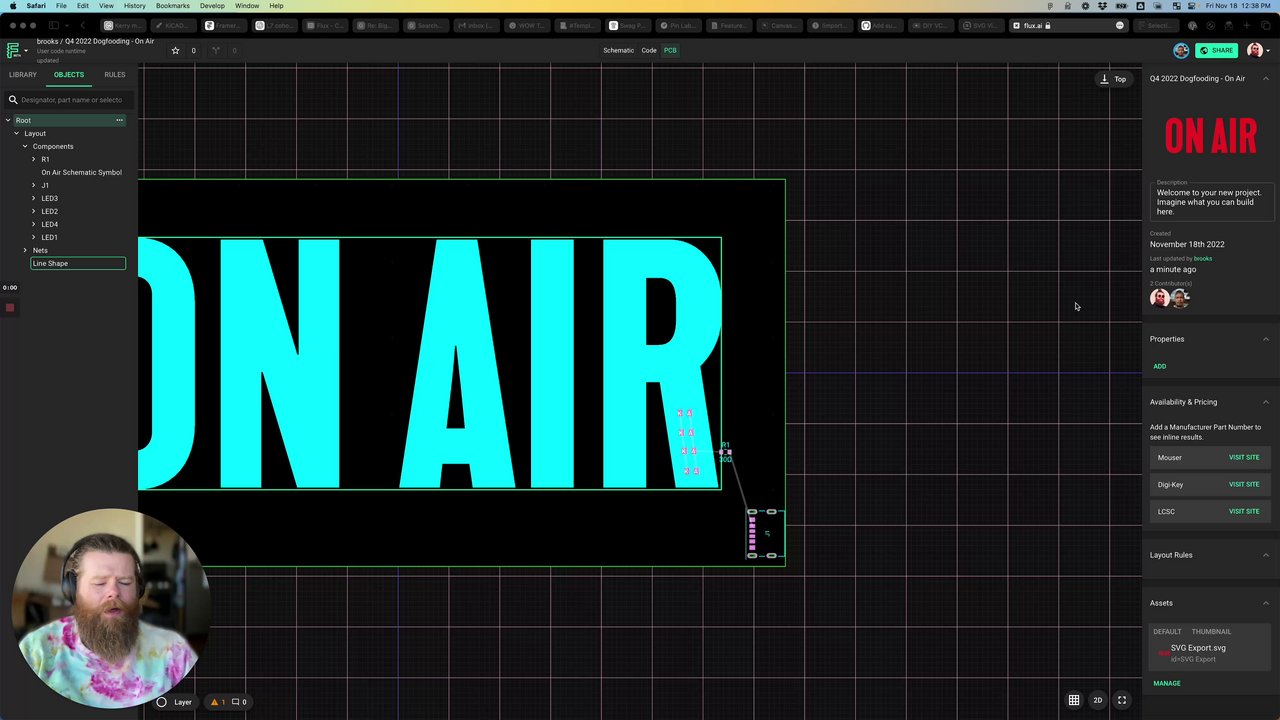Image resolution: width=1280 pixels, height=720 pixels.
Task: Open the collaborator avatar in header
Action: point(1181,50)
